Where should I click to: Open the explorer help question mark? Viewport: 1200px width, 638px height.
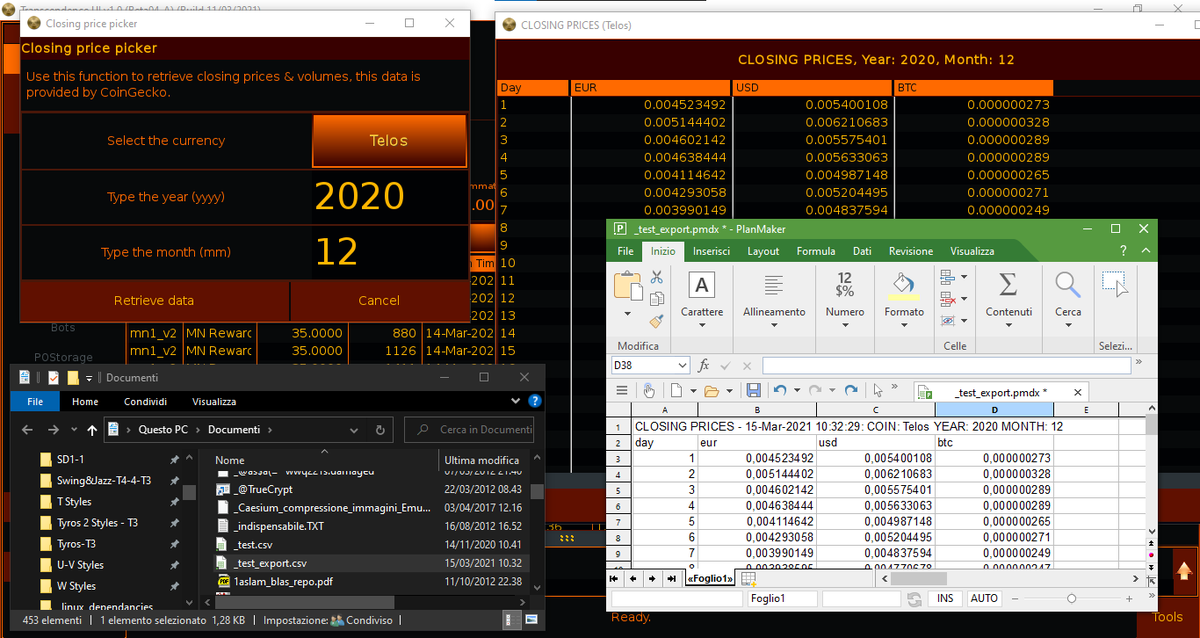coord(535,401)
